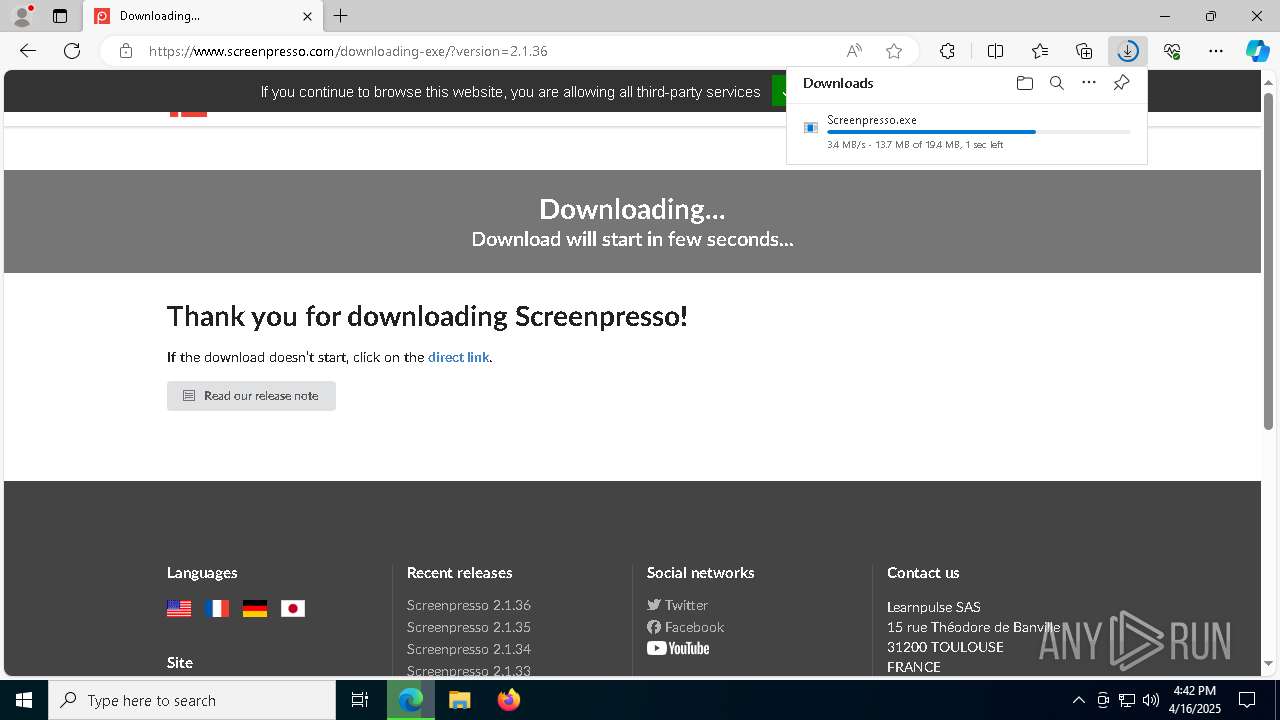Screen dimensions: 1280x720
Task: Open the Favorites list icon
Action: pos(1040,51)
